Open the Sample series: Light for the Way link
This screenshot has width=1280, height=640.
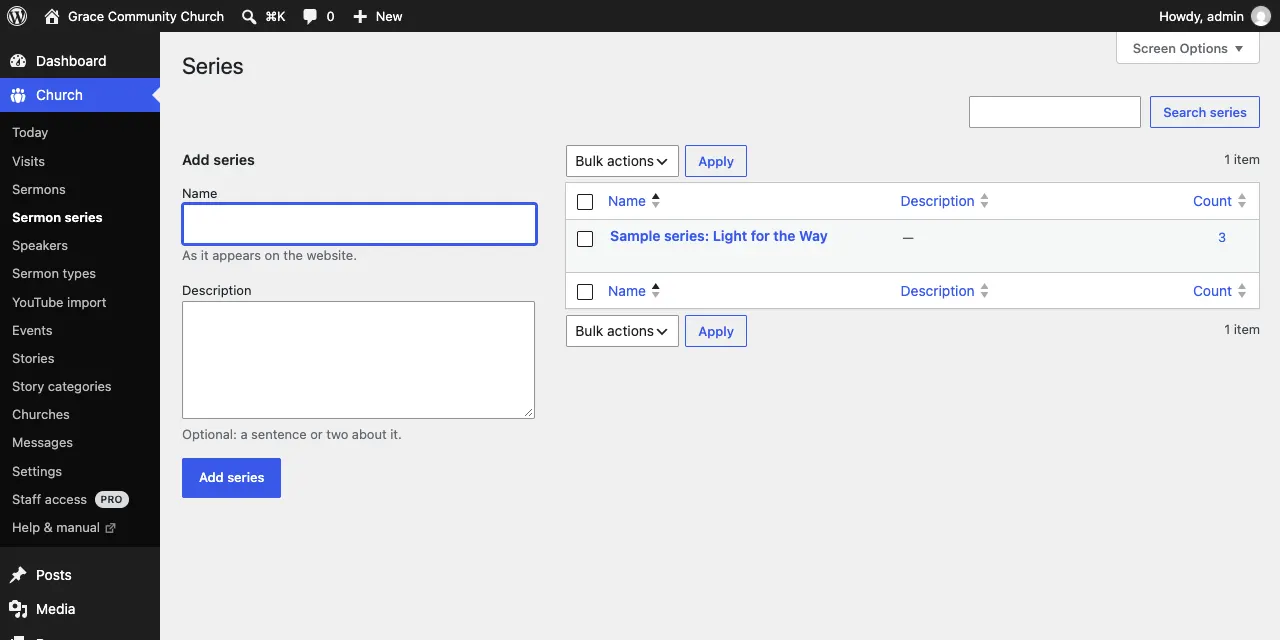point(719,236)
